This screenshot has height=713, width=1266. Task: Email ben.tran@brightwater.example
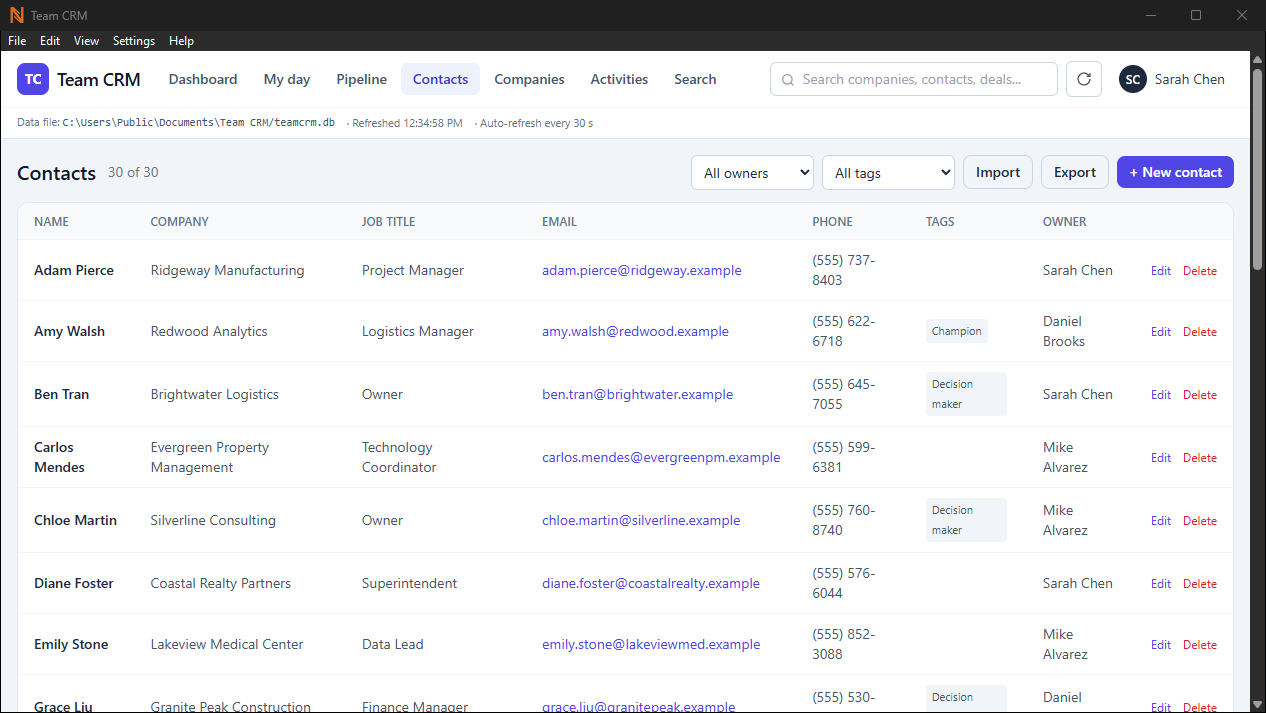coord(637,394)
